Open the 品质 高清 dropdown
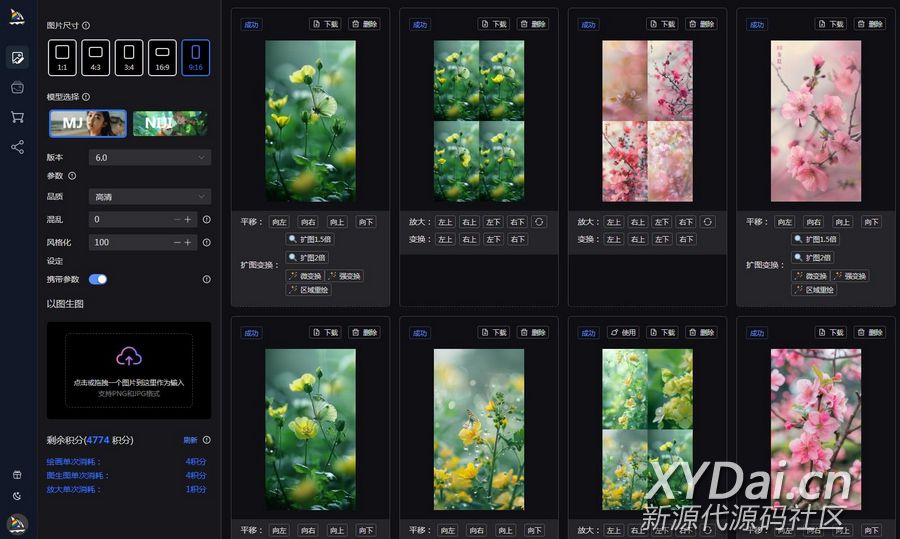The height and width of the screenshot is (539, 900). click(x=149, y=197)
